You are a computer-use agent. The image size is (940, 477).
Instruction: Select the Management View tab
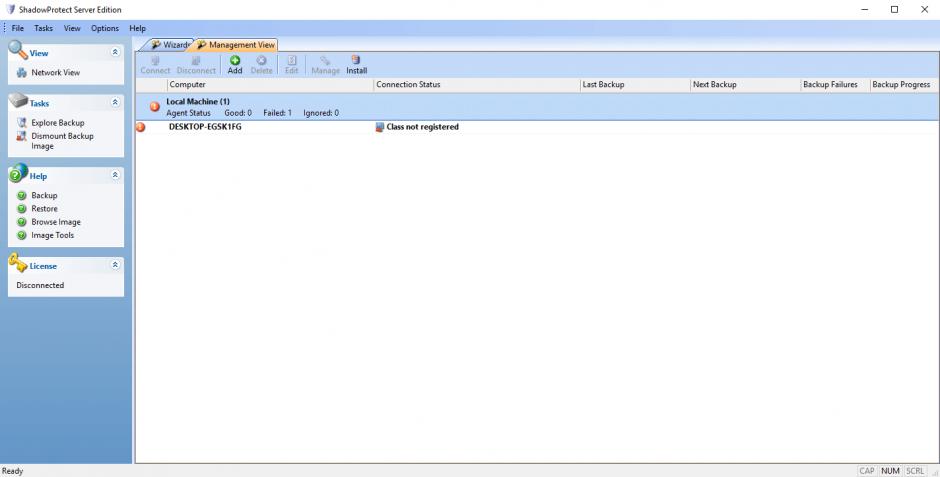click(236, 45)
